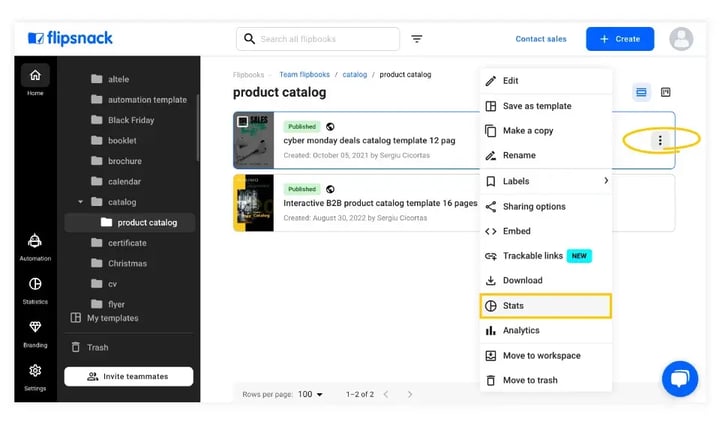Open Trackable links
Screen dimensions: 720x424
546,256
